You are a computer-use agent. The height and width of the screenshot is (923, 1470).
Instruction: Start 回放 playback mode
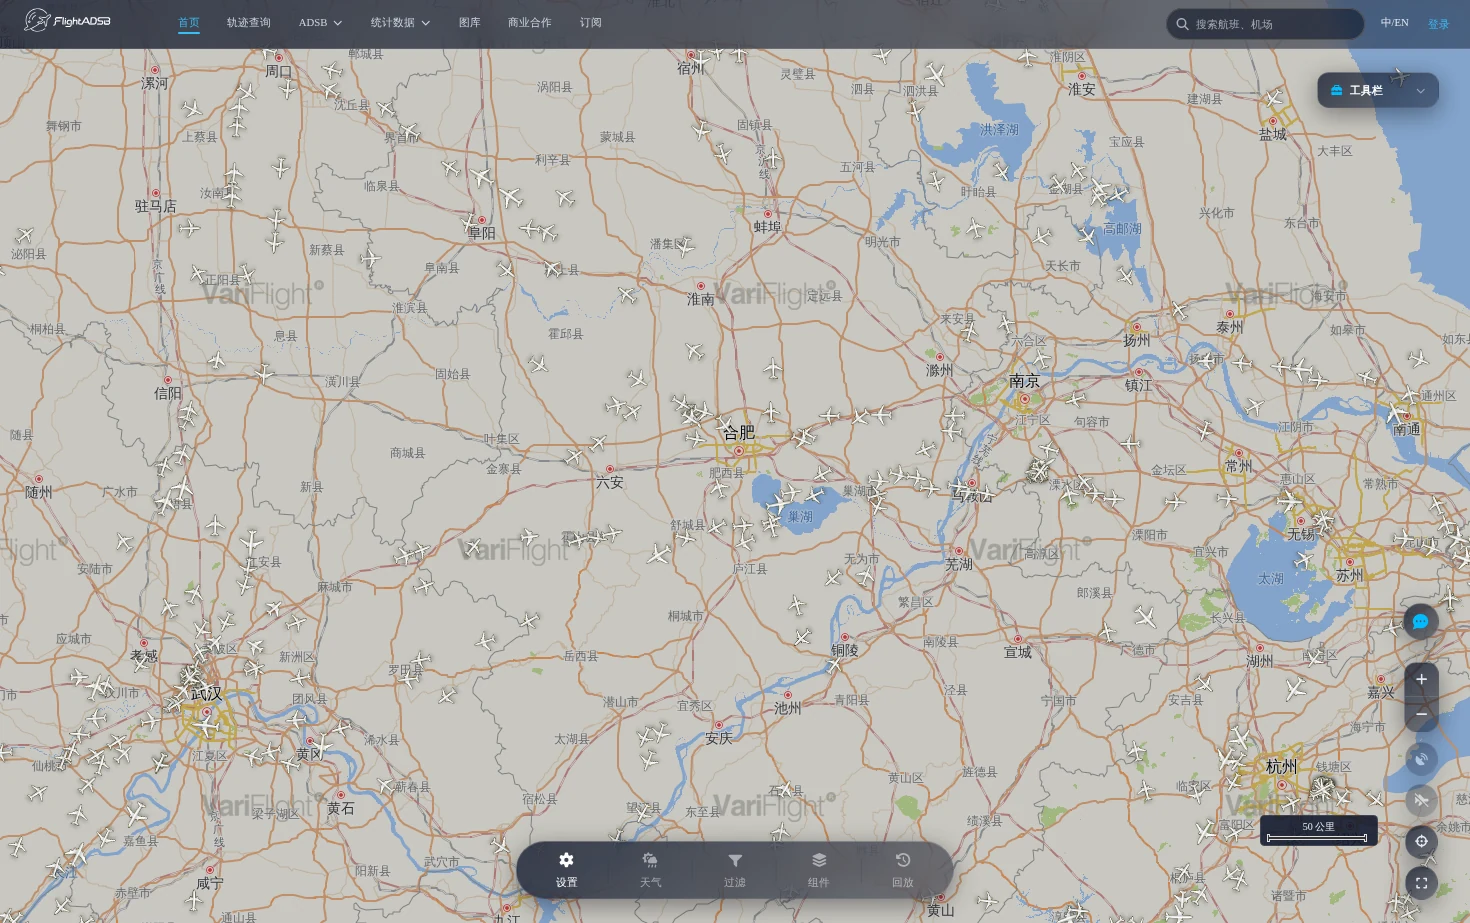click(903, 870)
